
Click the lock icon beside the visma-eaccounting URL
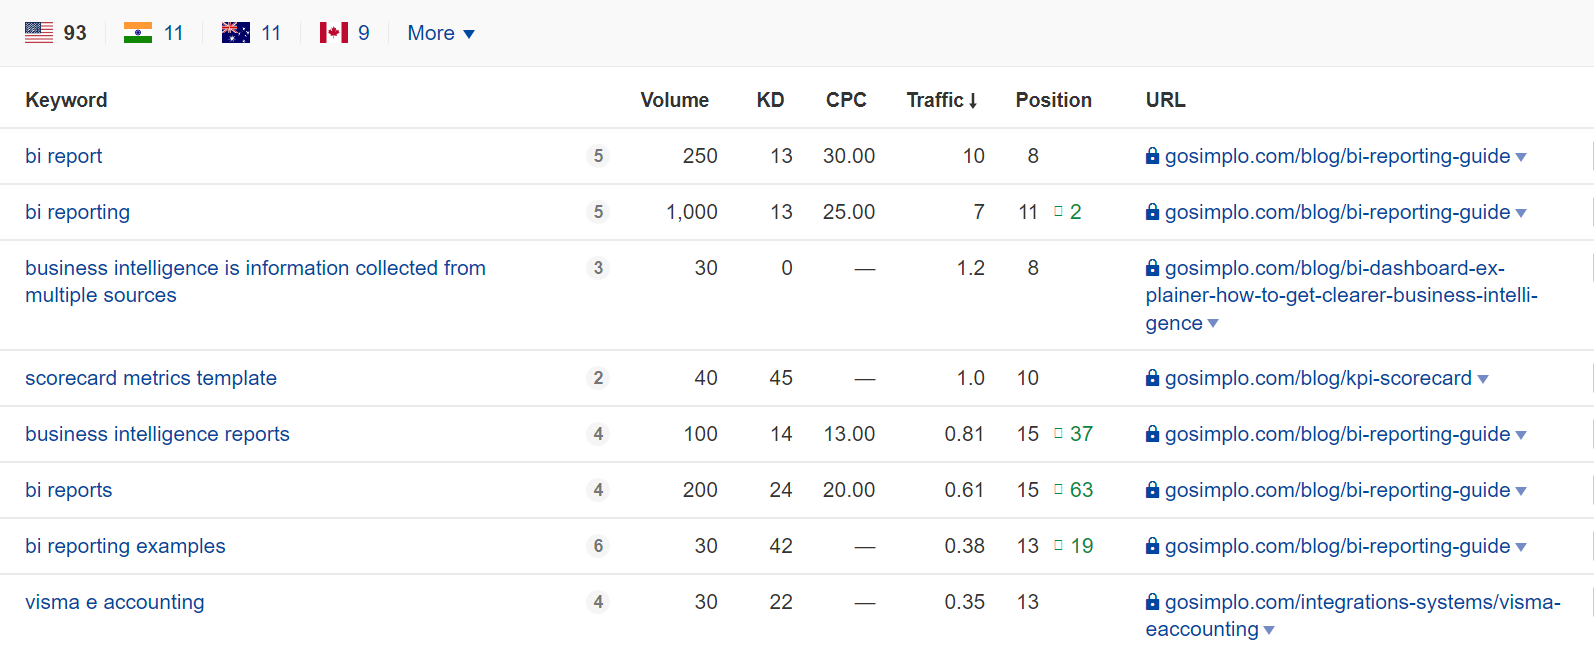[1153, 602]
